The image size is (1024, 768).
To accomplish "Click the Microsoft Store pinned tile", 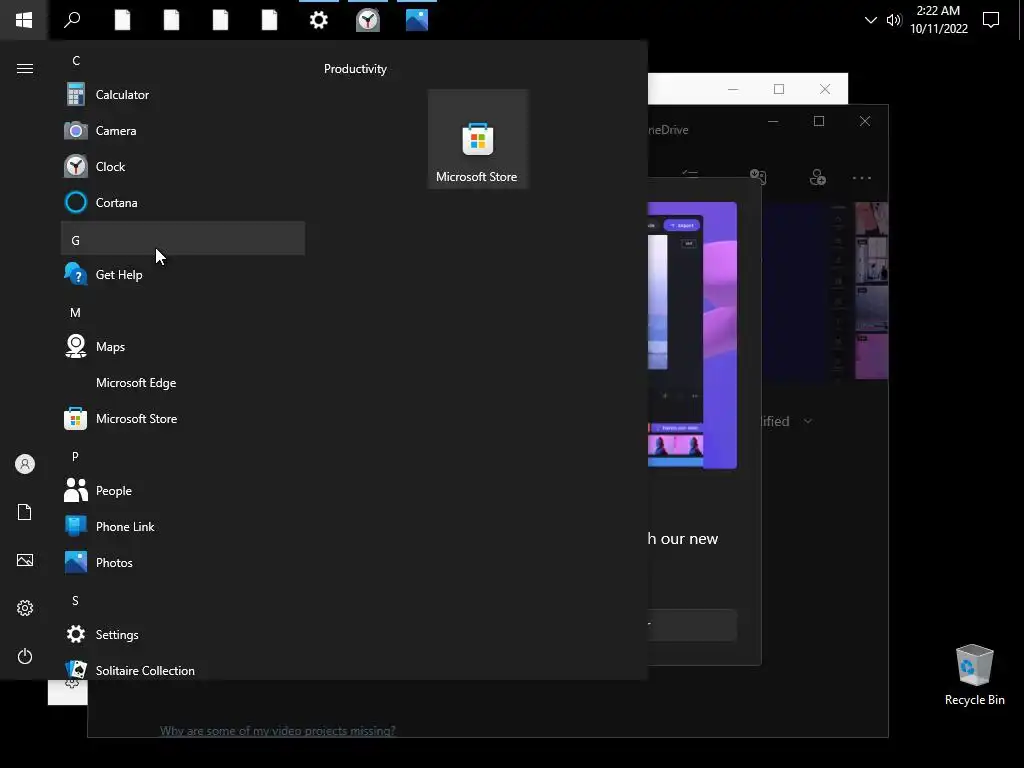I will click(477, 139).
